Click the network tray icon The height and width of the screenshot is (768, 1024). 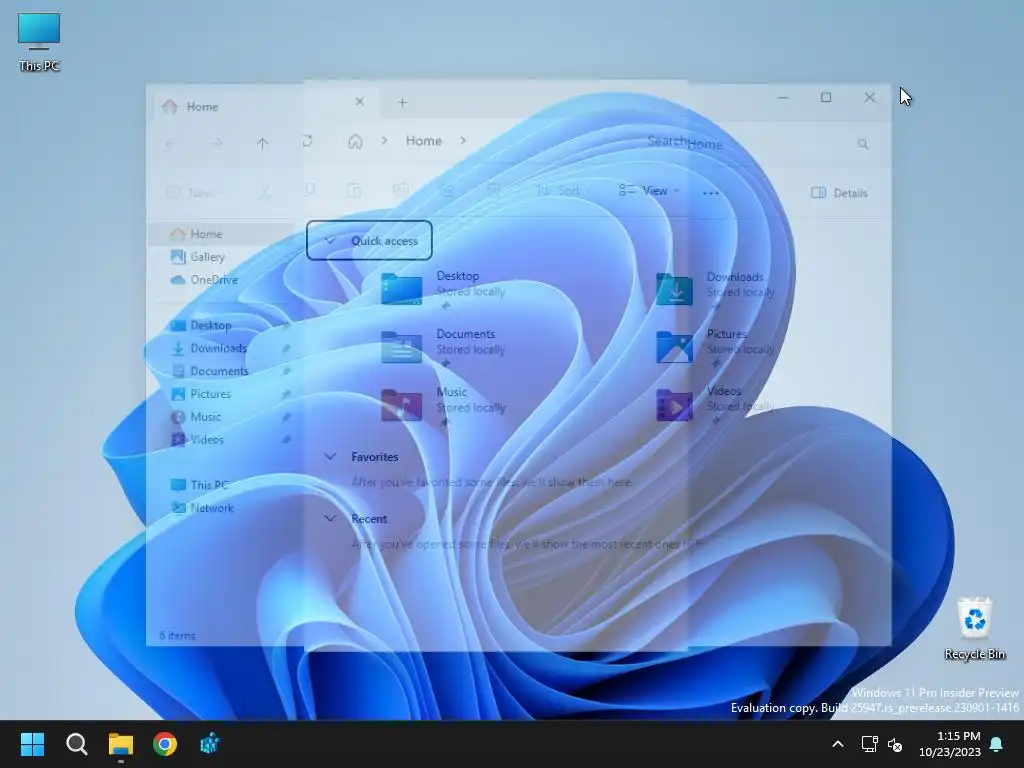[869, 744]
